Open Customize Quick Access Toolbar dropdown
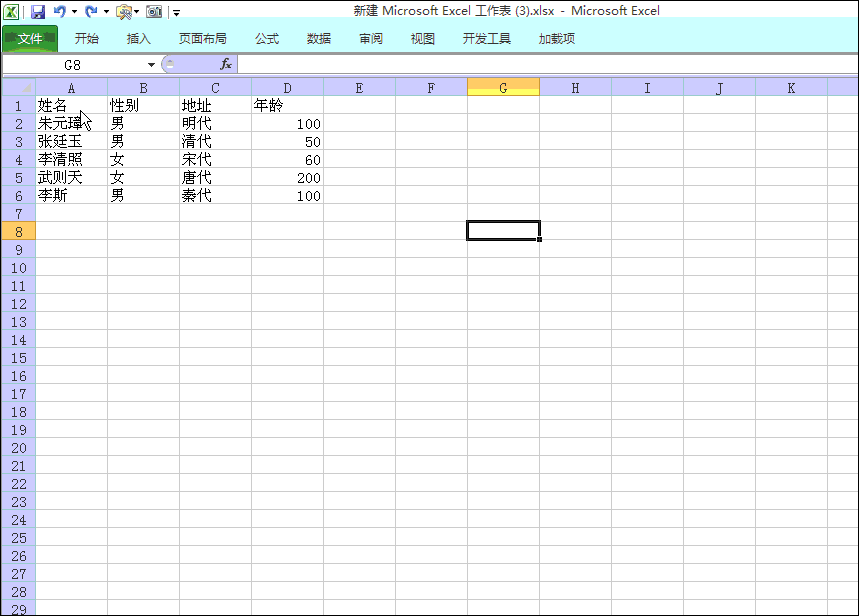The height and width of the screenshot is (616, 859). coord(176,12)
